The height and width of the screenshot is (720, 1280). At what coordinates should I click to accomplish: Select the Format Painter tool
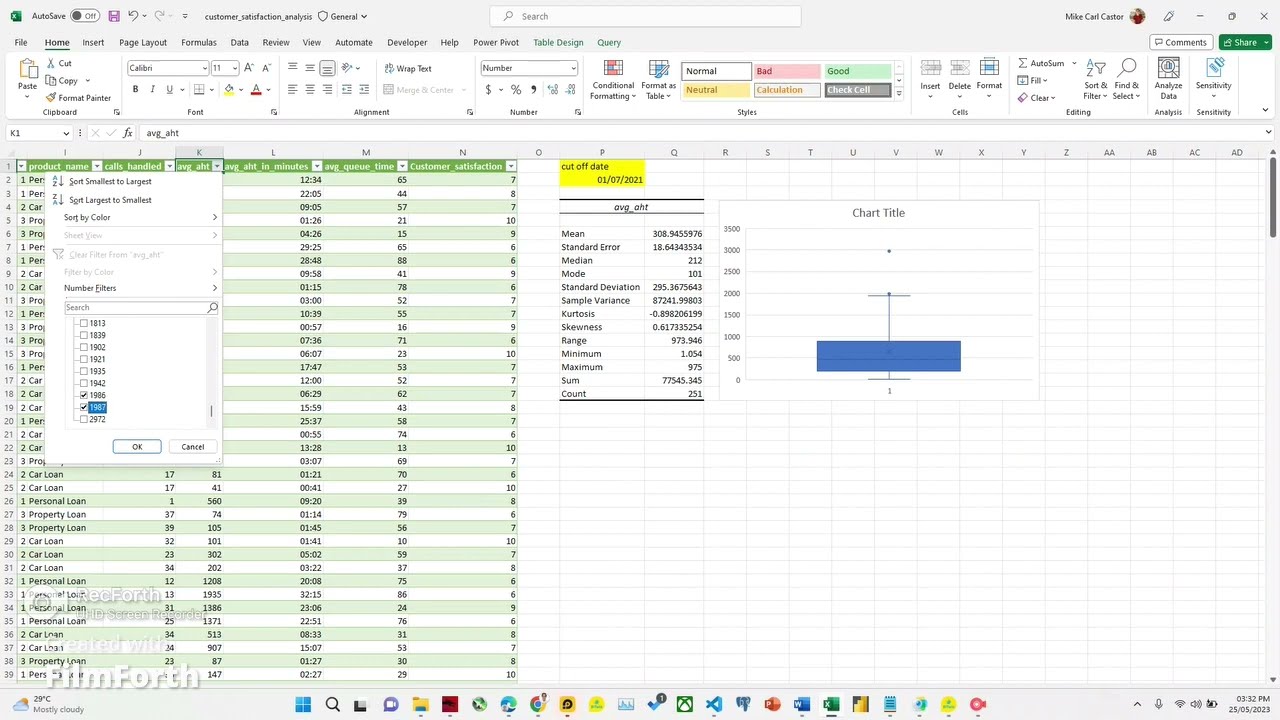pos(78,98)
